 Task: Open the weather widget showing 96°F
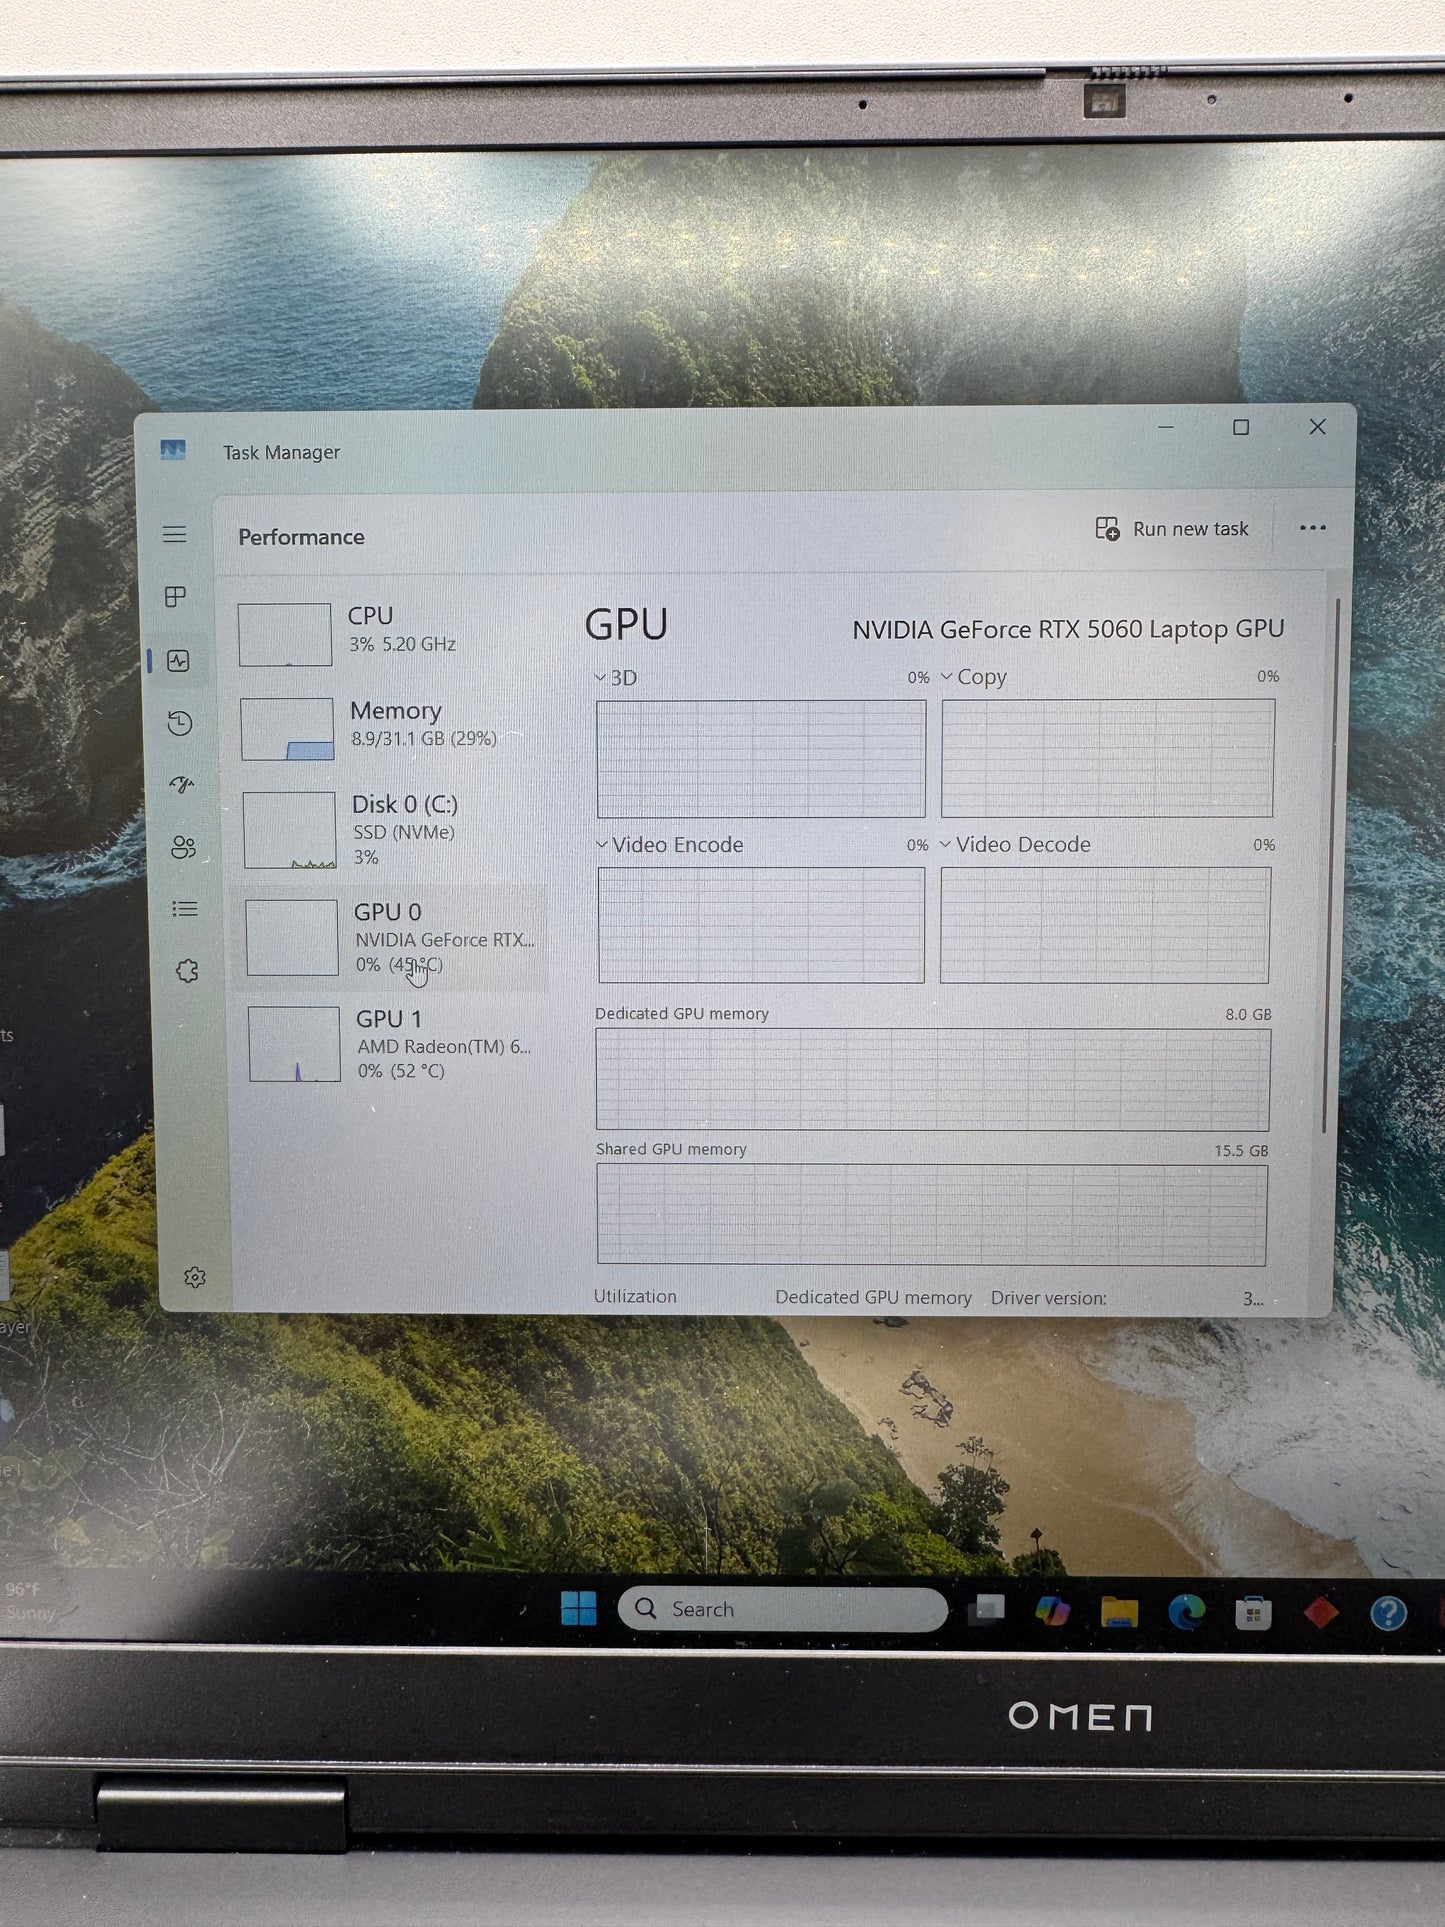point(30,1602)
